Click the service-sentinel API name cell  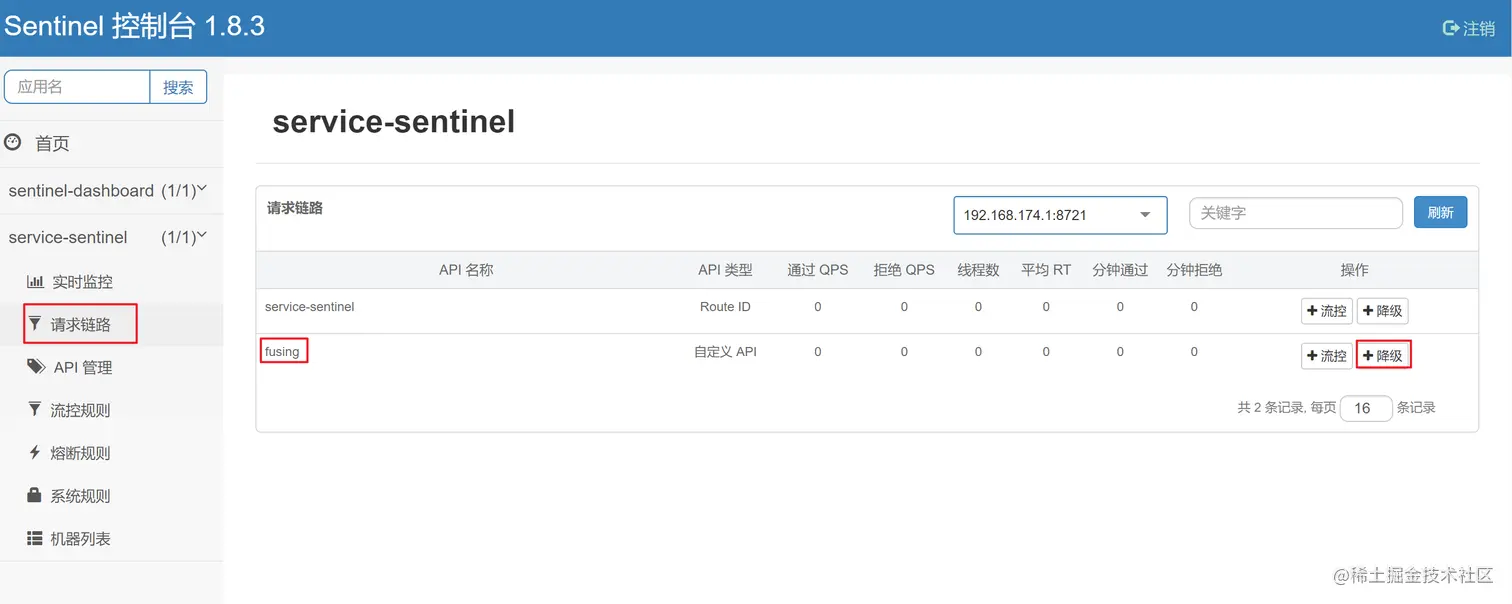click(310, 307)
